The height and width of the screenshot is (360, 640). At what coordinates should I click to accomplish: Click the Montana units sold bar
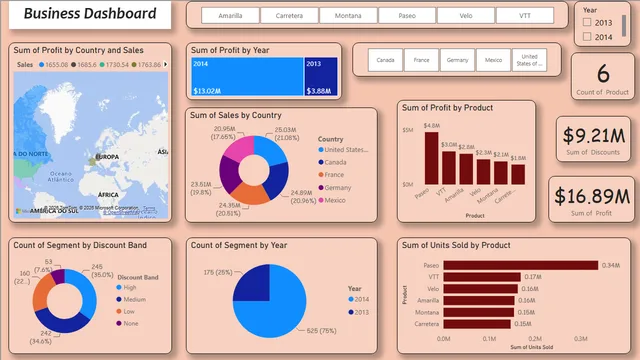click(x=479, y=312)
